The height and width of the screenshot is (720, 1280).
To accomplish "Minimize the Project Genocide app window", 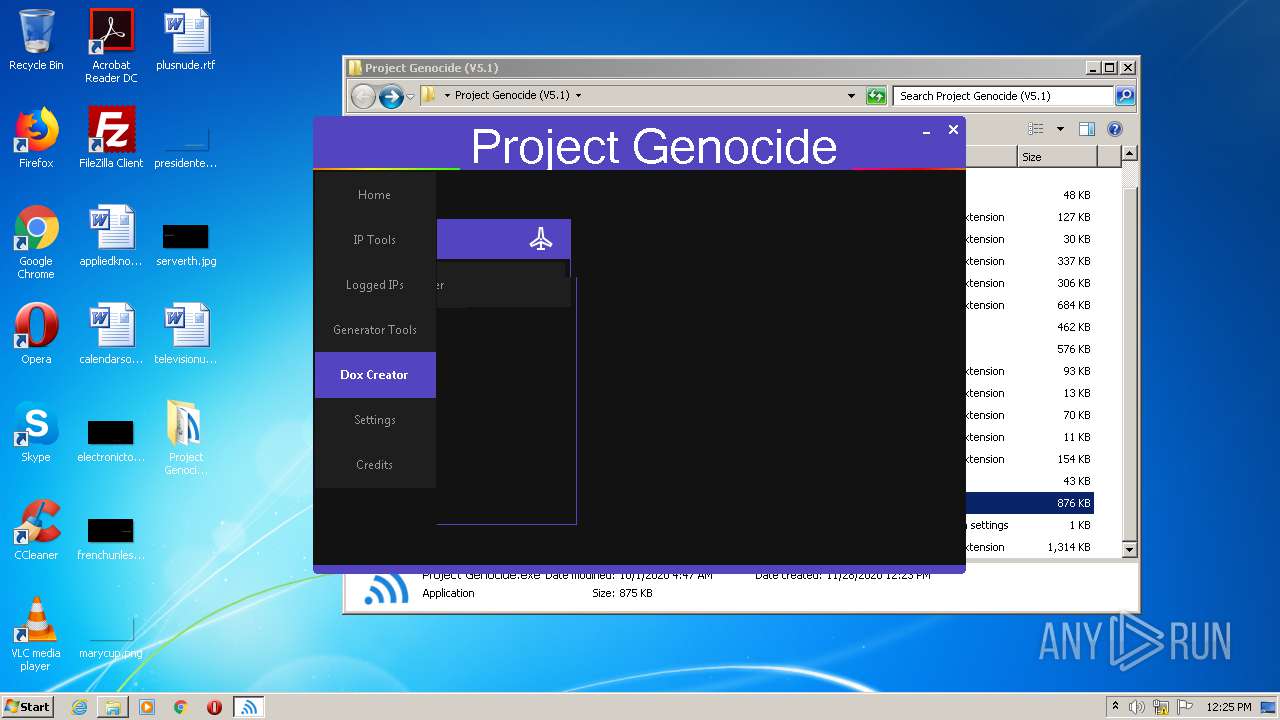I will (x=927, y=131).
